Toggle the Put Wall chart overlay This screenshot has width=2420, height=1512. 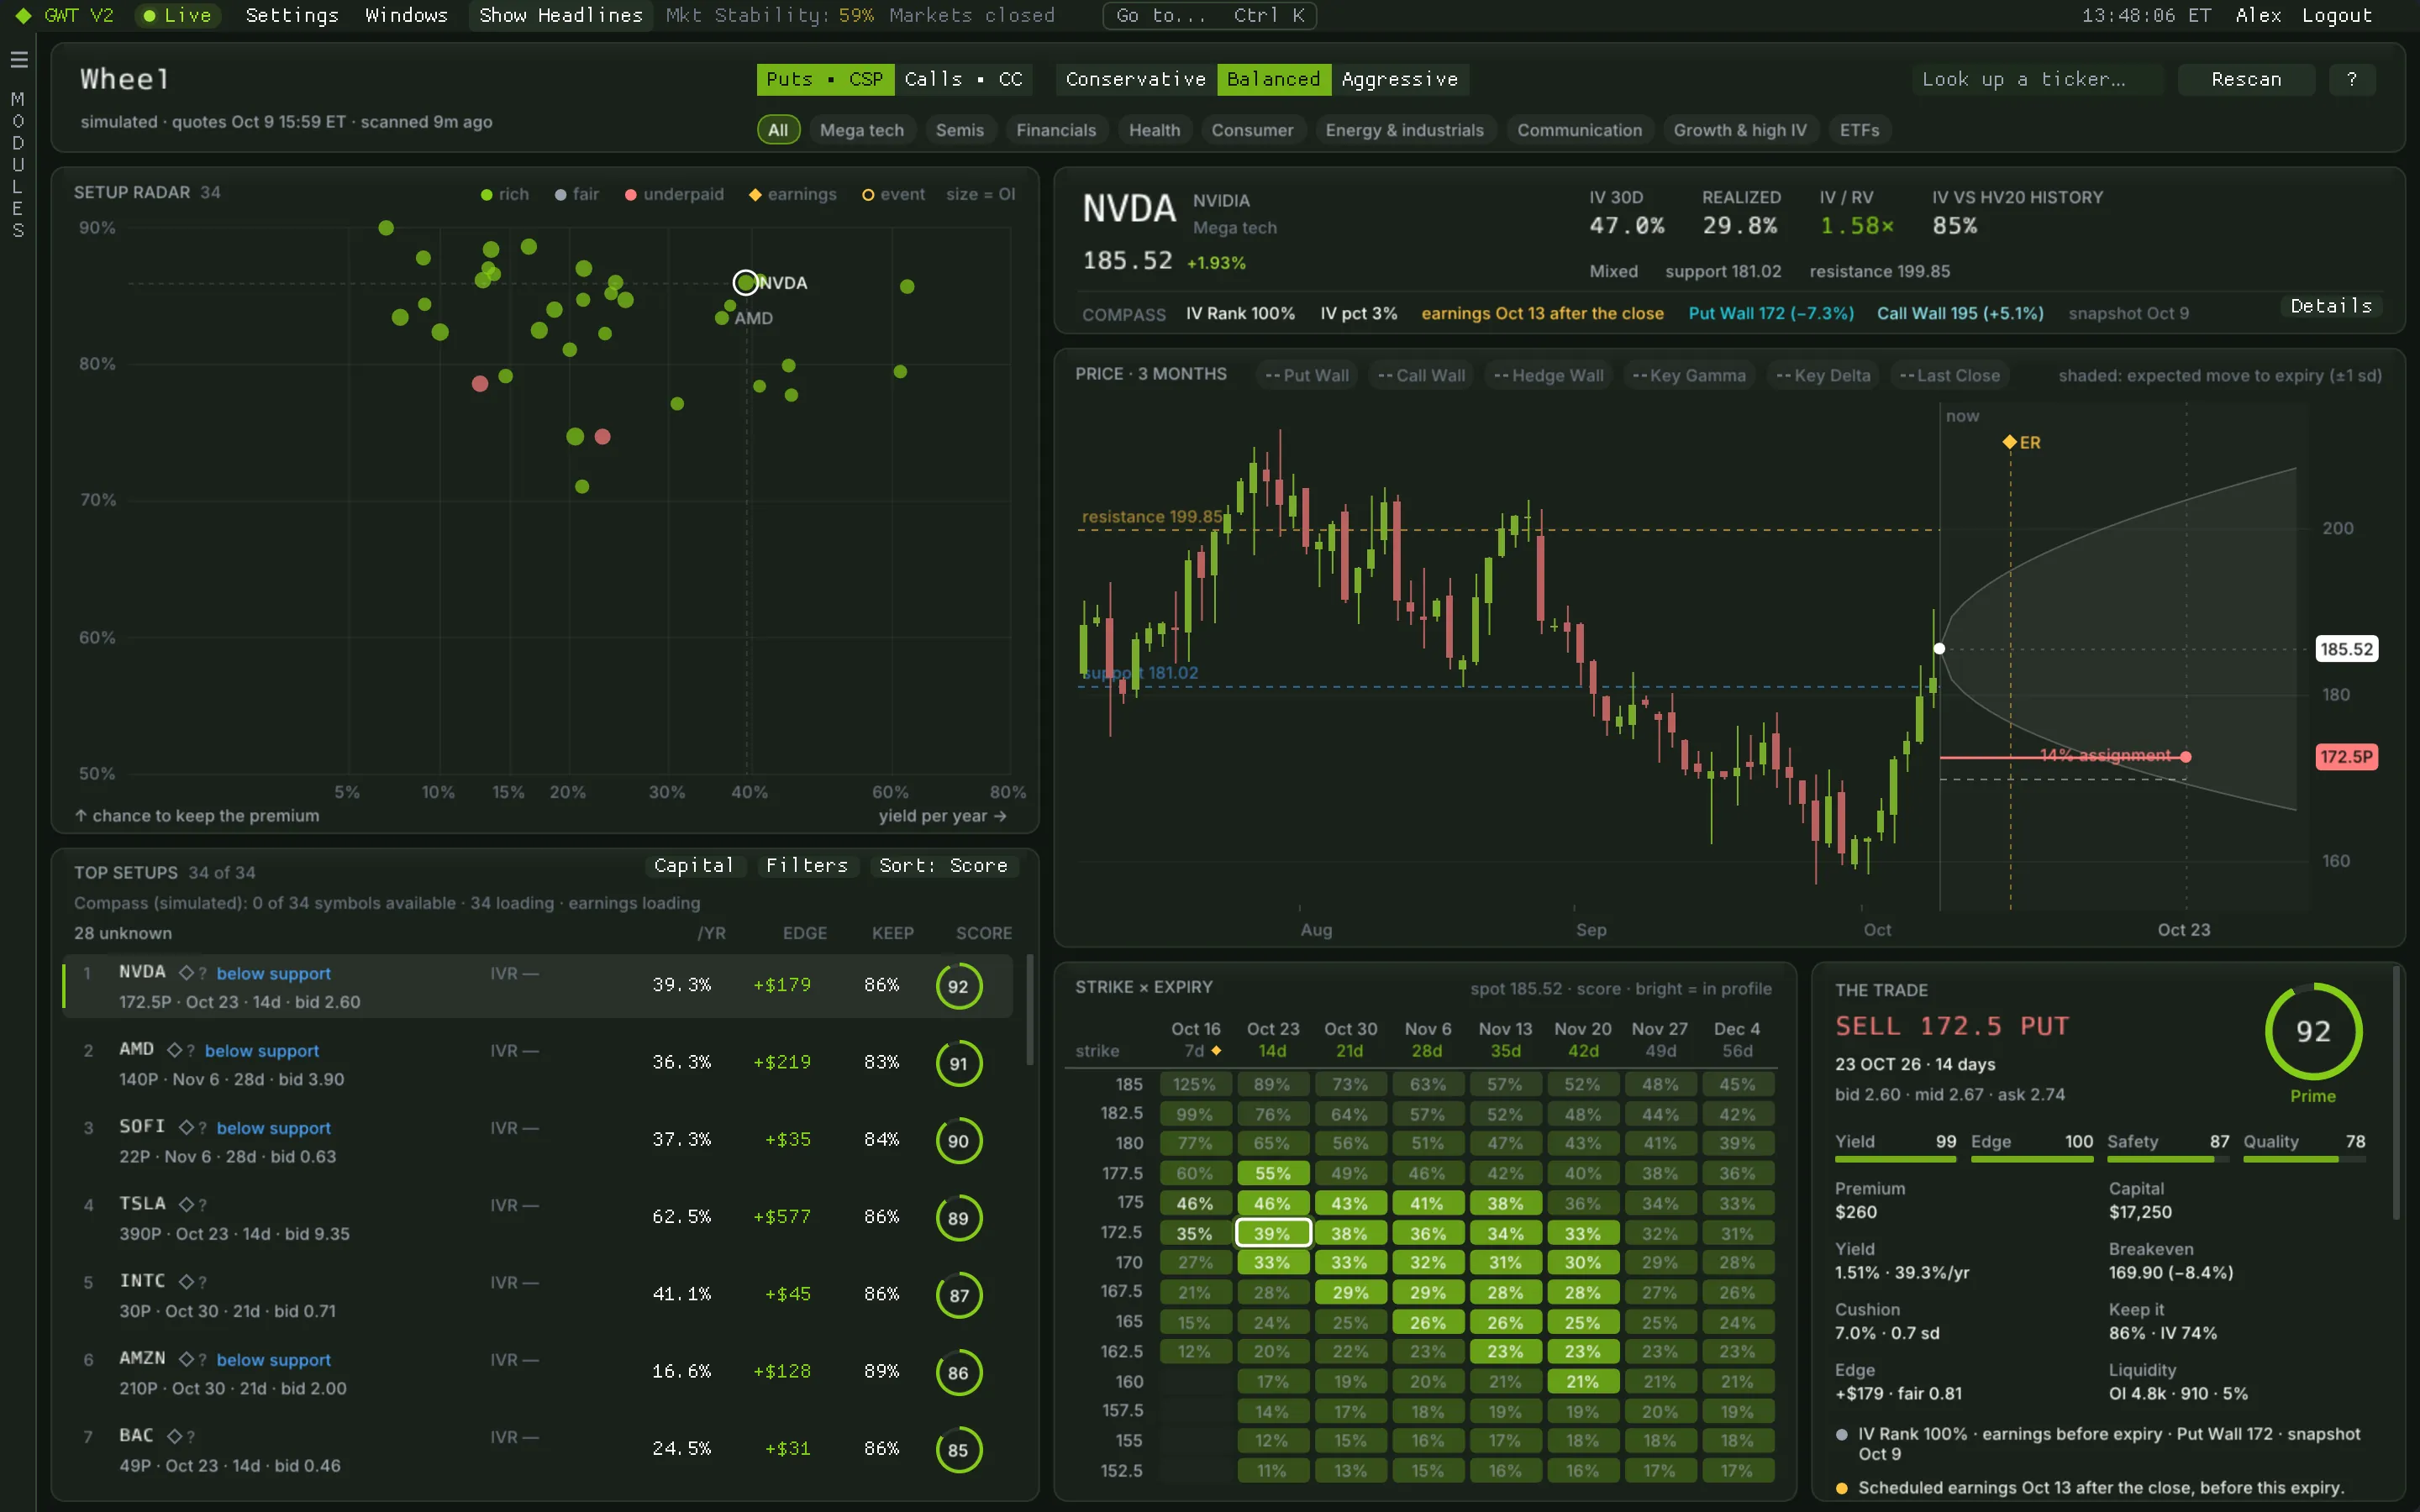click(x=1306, y=376)
